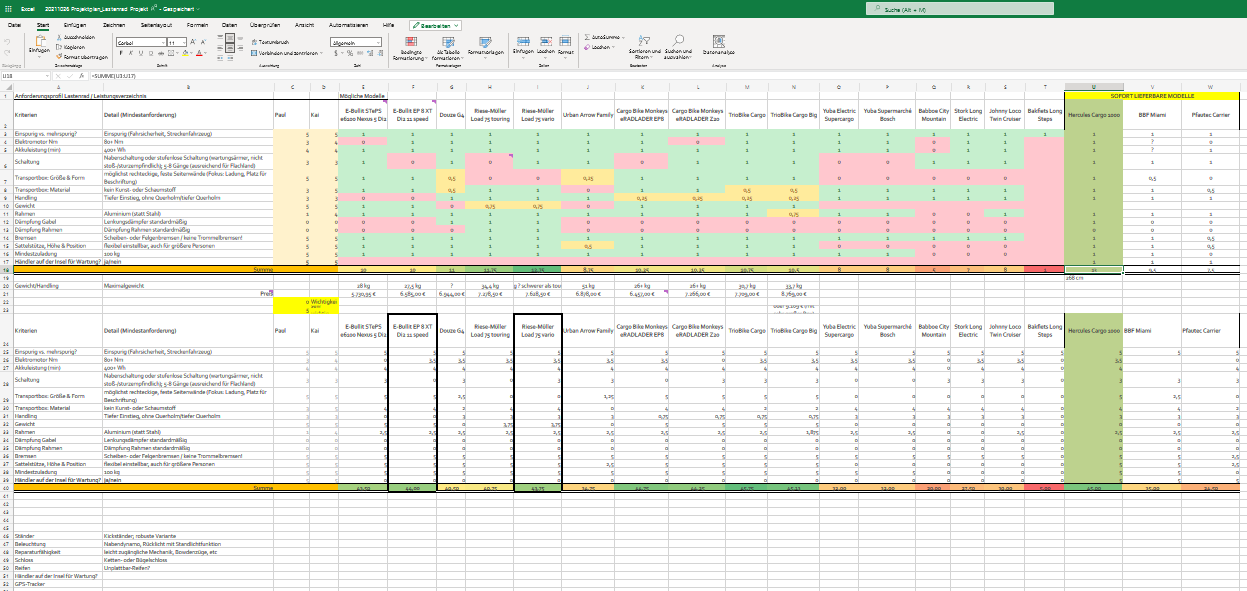Toggle strikethrough formatting
Screen dimensions: 1247x591
click(x=159, y=54)
